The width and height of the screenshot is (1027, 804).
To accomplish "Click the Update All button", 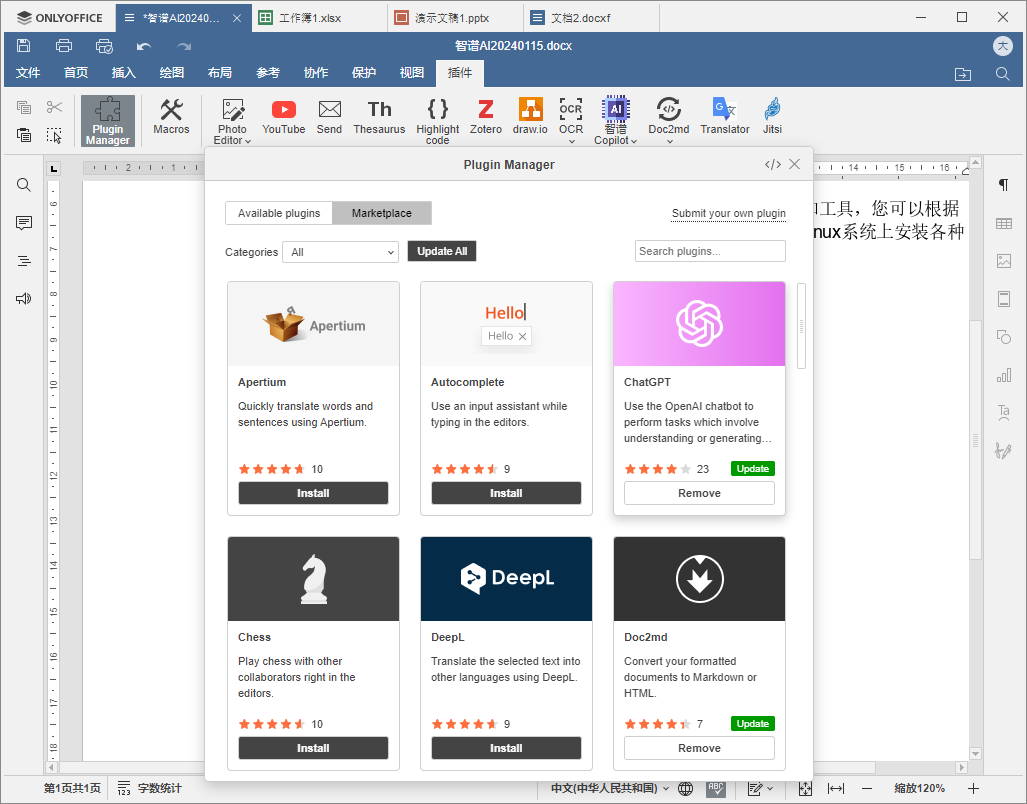I will pos(442,251).
